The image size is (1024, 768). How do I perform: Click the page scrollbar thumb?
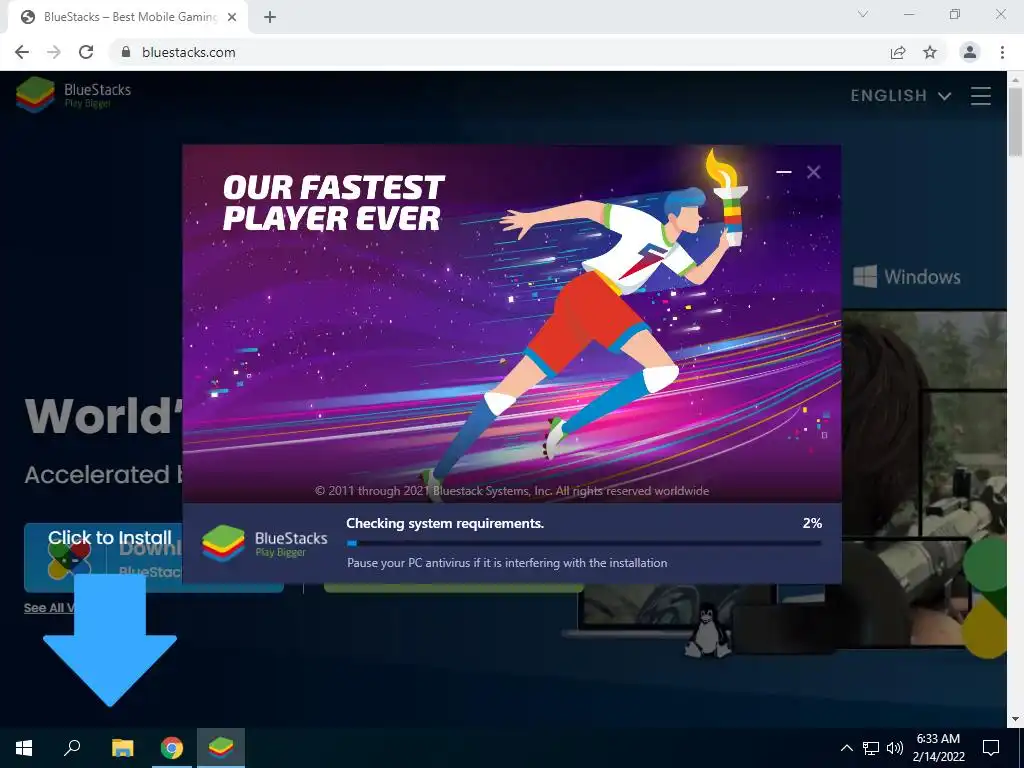tap(1015, 121)
